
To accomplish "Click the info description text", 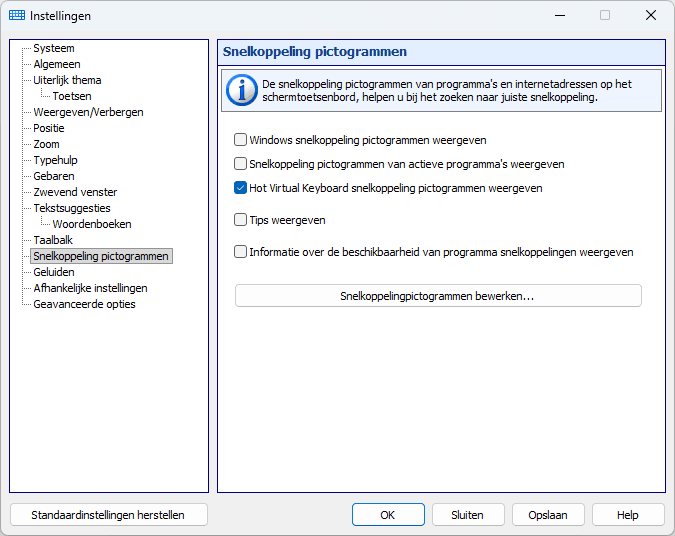I will click(x=447, y=90).
